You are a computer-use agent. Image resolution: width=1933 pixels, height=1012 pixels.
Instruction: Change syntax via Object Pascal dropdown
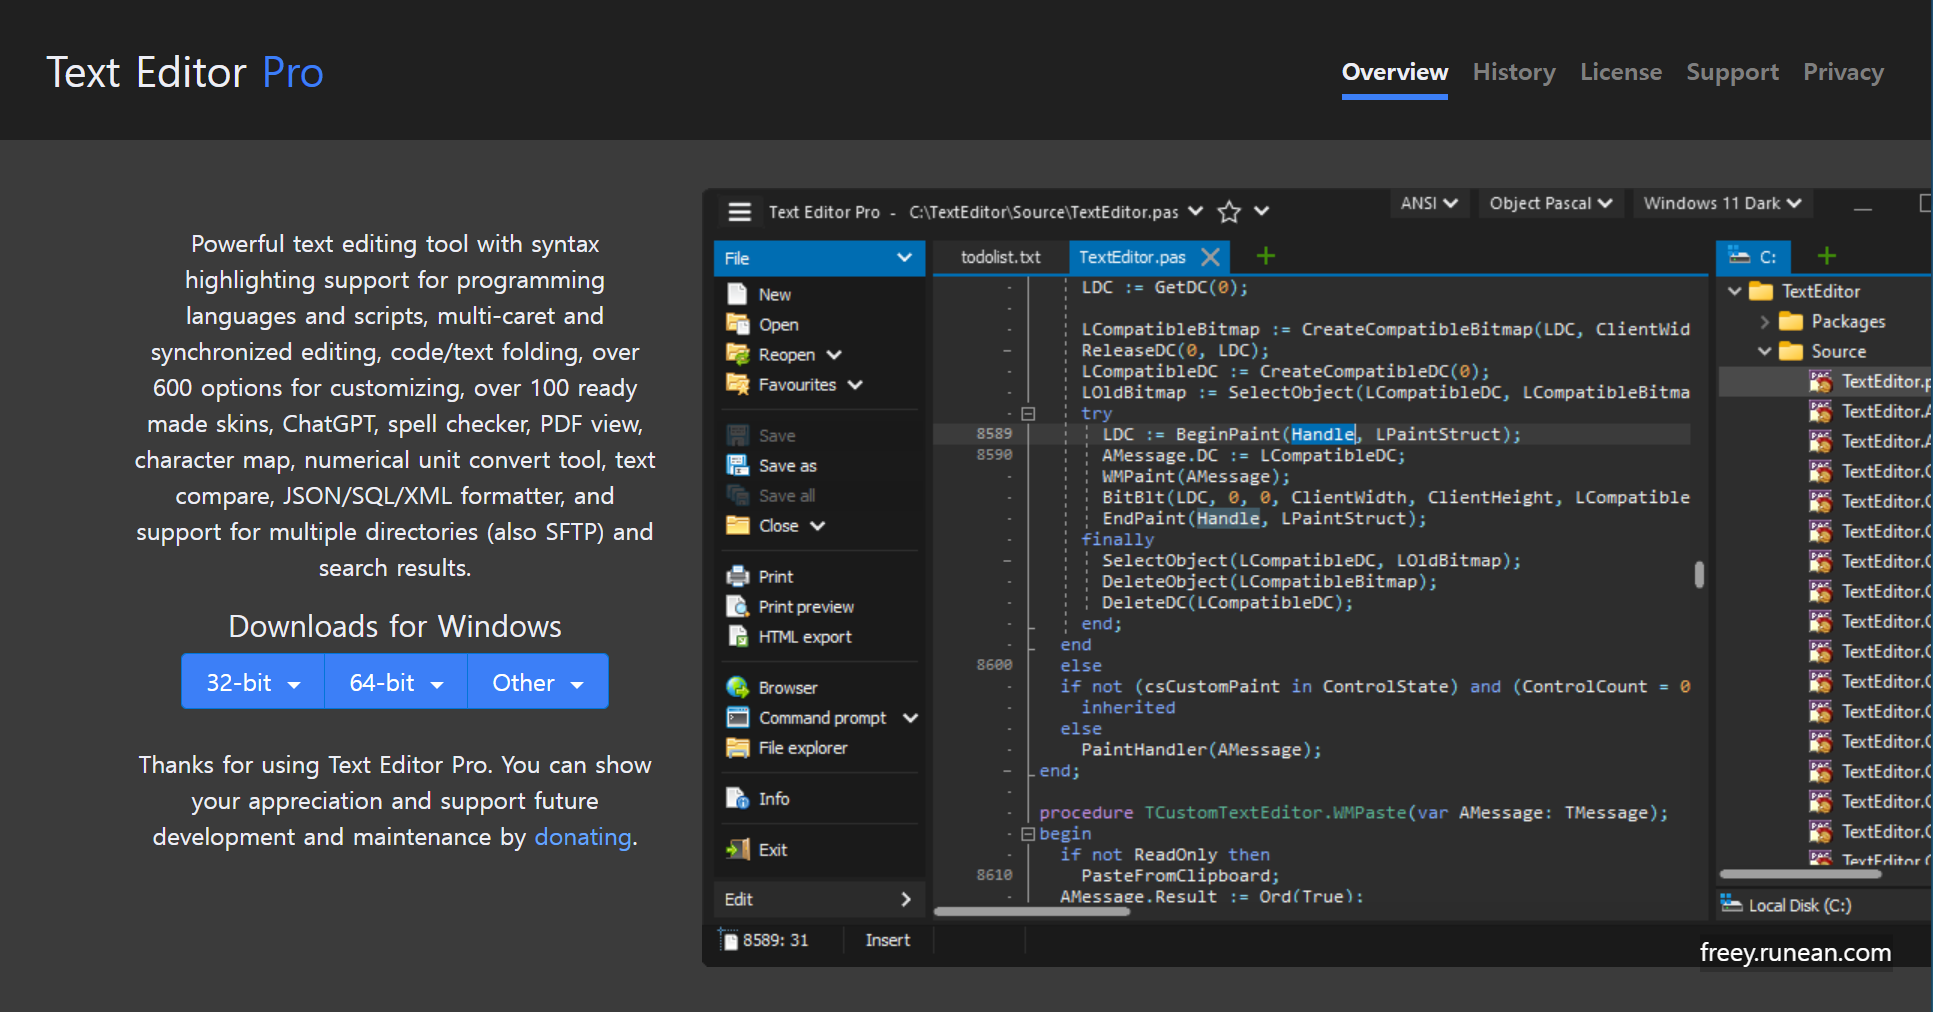1552,203
